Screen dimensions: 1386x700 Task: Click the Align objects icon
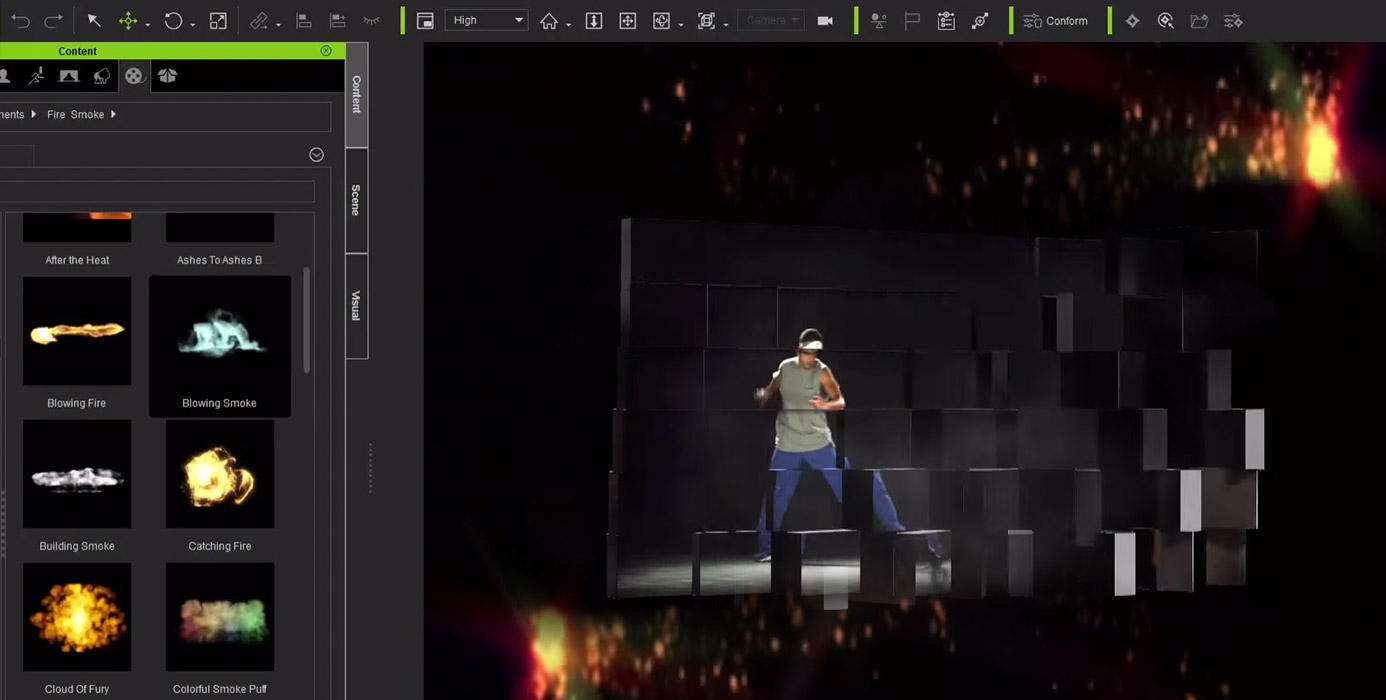pyautogui.click(x=304, y=20)
